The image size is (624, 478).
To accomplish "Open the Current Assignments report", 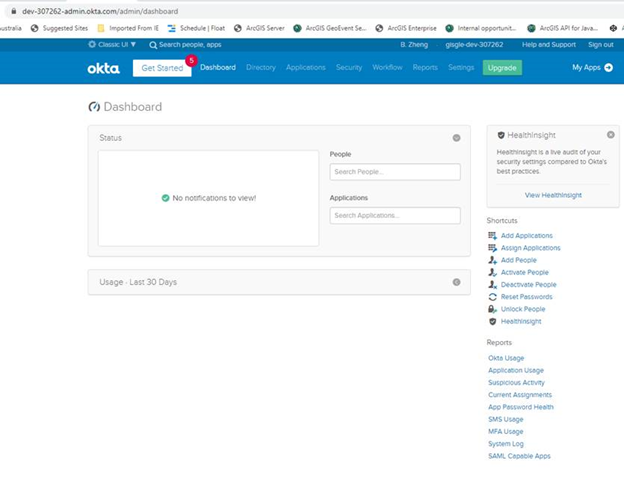I will (520, 395).
